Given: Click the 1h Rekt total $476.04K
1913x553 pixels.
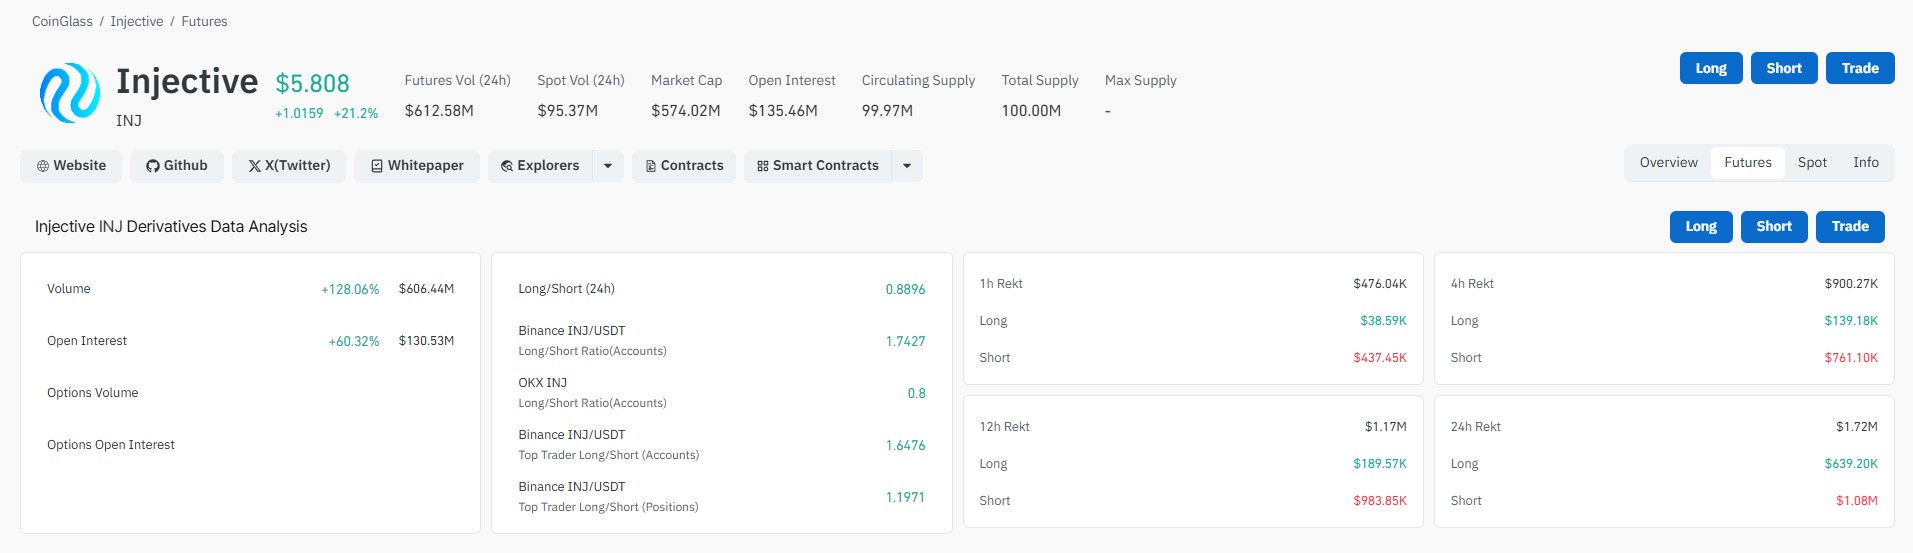Looking at the screenshot, I should point(1380,284).
